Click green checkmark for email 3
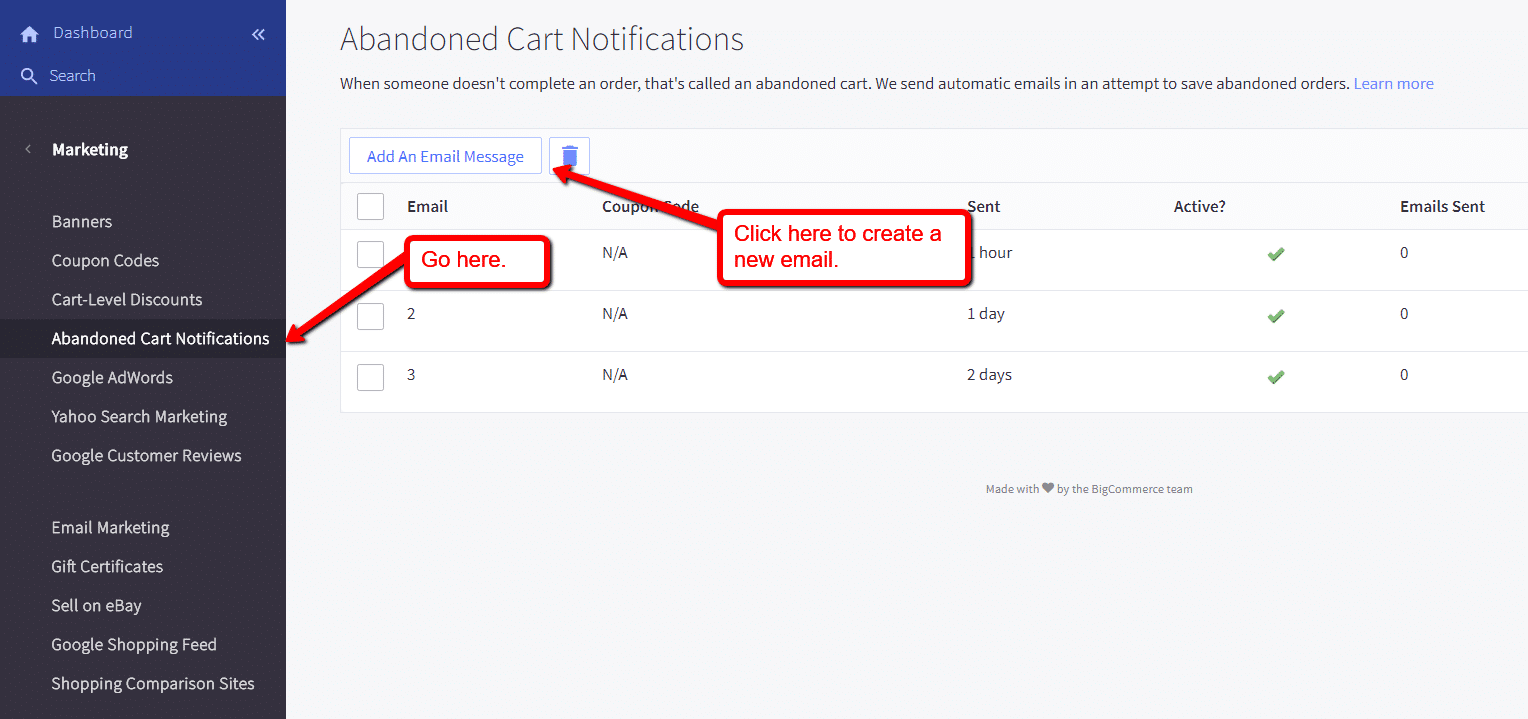 click(1275, 377)
